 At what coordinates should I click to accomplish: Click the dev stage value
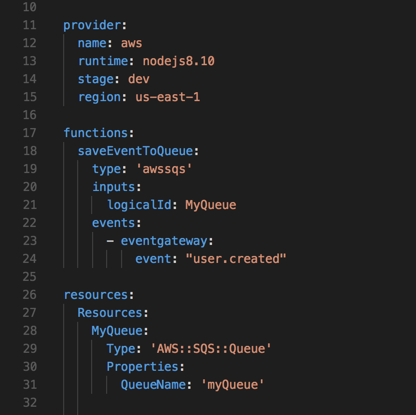[139, 79]
